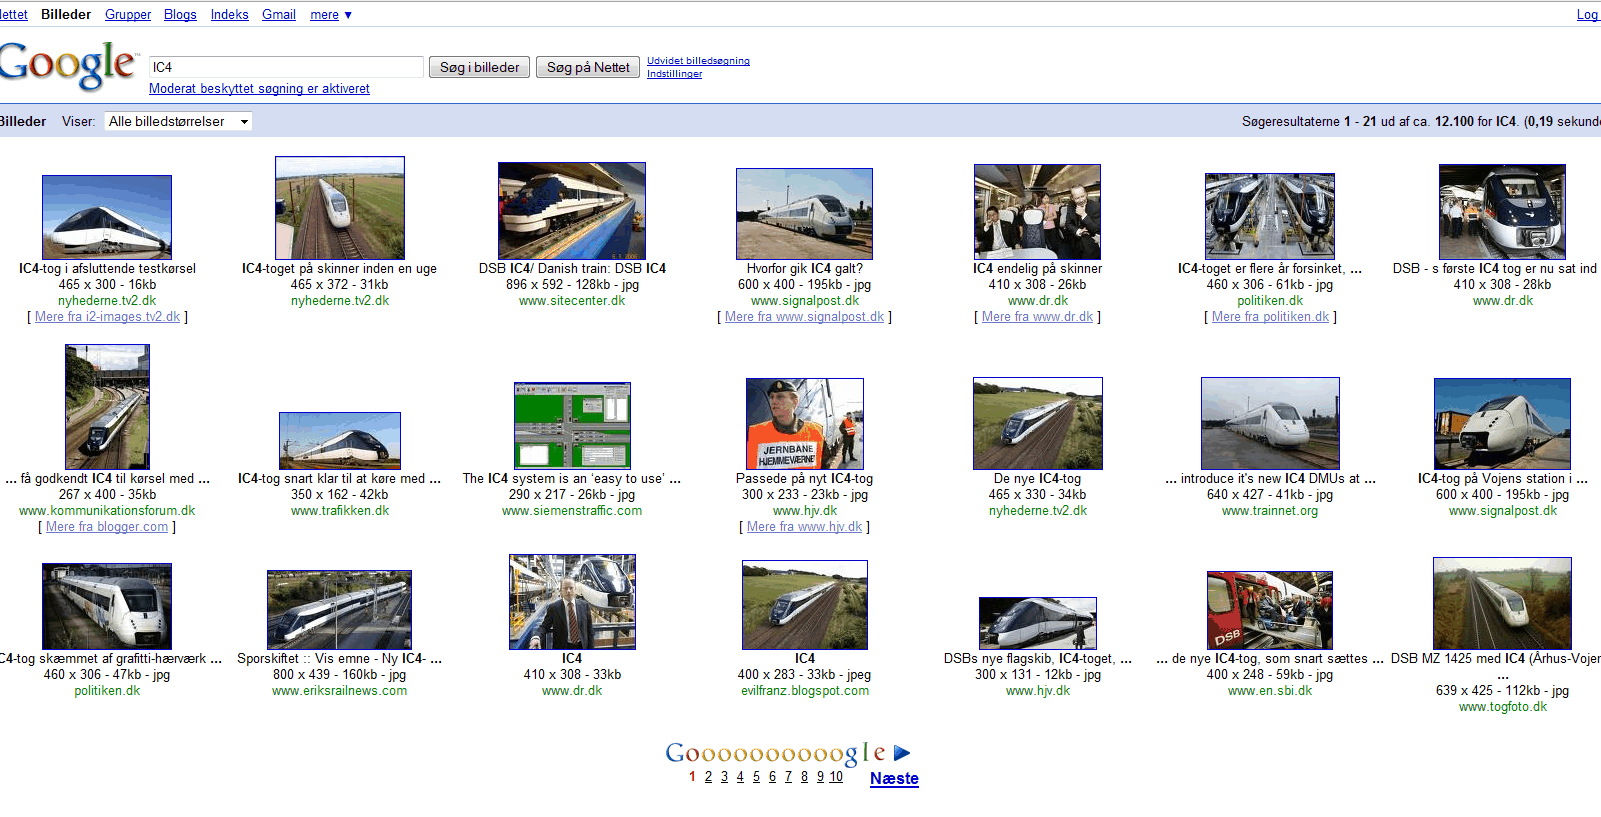This screenshot has width=1601, height=817.
Task: Open the 'mere' dropdown in top navigation
Action: coord(331,14)
